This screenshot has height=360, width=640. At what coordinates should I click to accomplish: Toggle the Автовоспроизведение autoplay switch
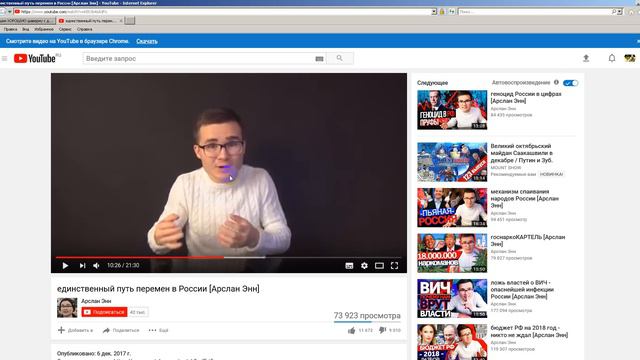point(570,83)
